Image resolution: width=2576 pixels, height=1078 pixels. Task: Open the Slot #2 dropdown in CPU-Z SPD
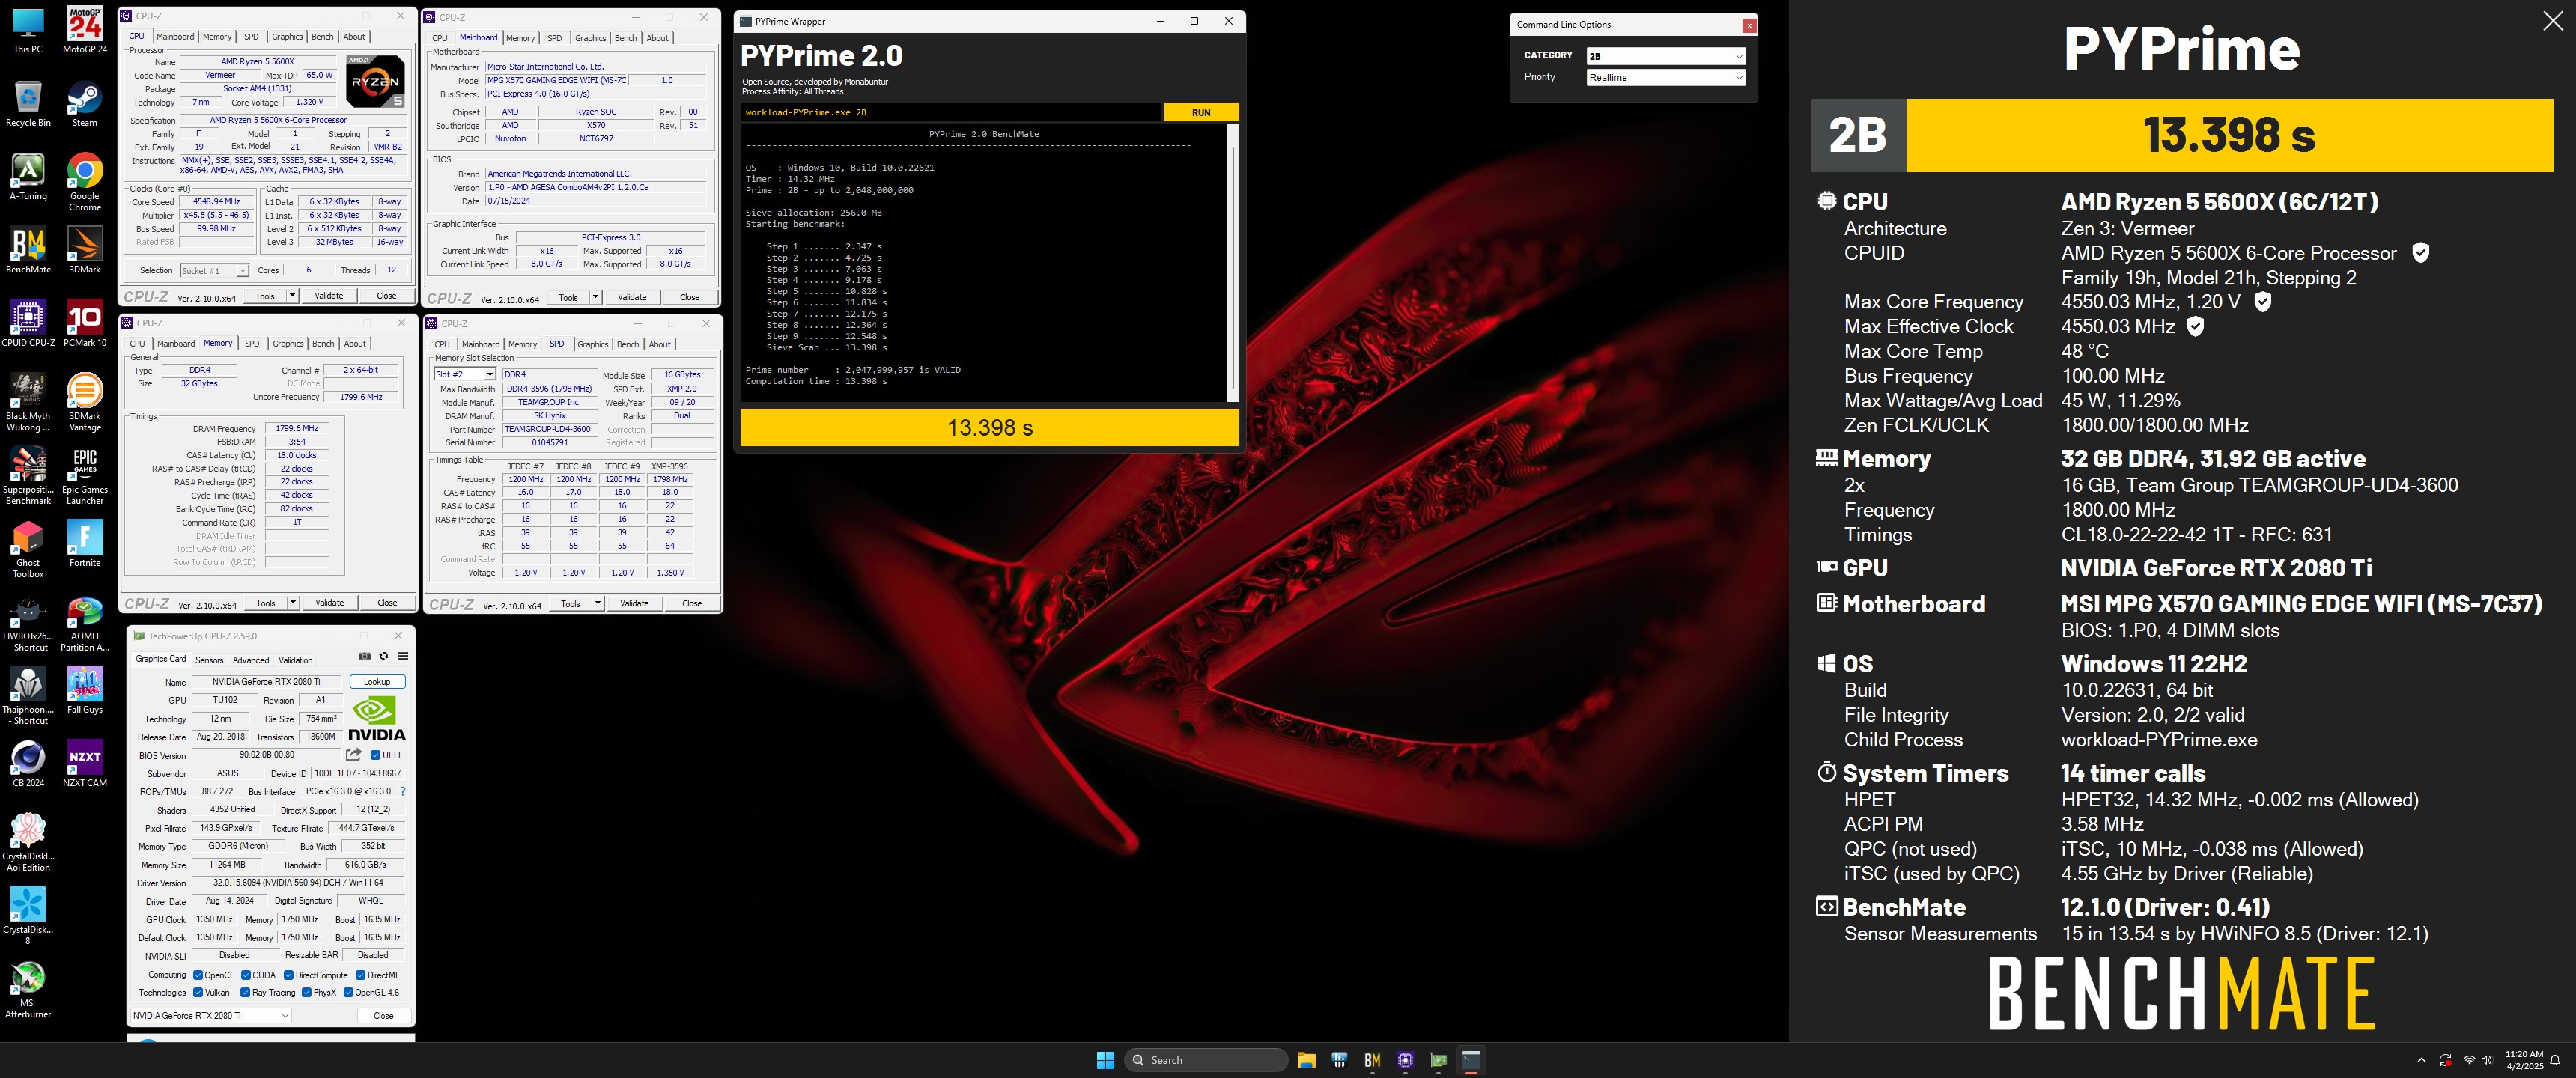pyautogui.click(x=464, y=374)
